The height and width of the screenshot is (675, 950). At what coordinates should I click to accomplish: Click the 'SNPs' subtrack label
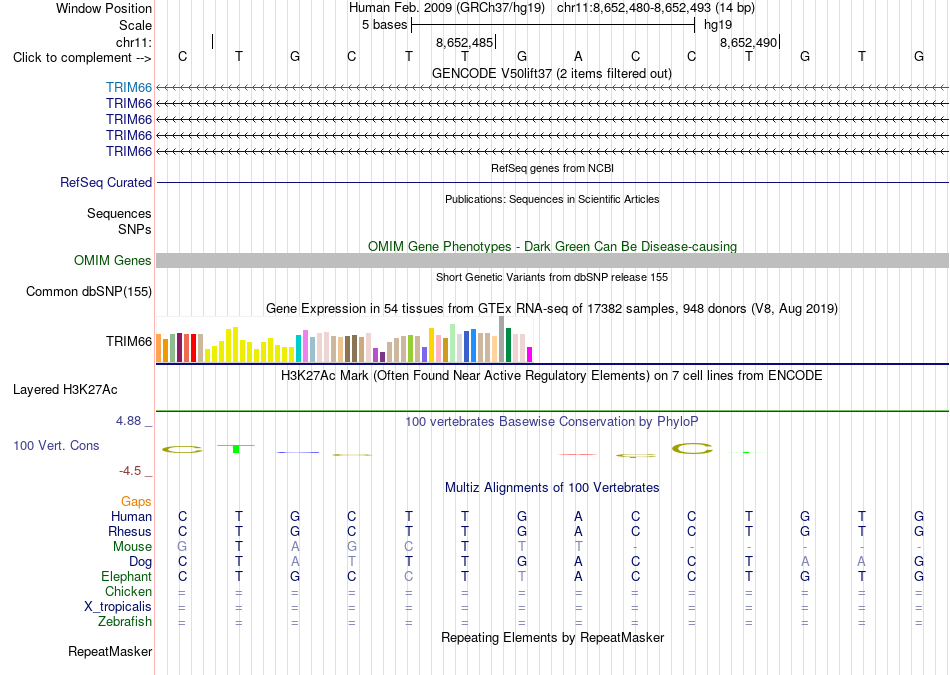135,230
